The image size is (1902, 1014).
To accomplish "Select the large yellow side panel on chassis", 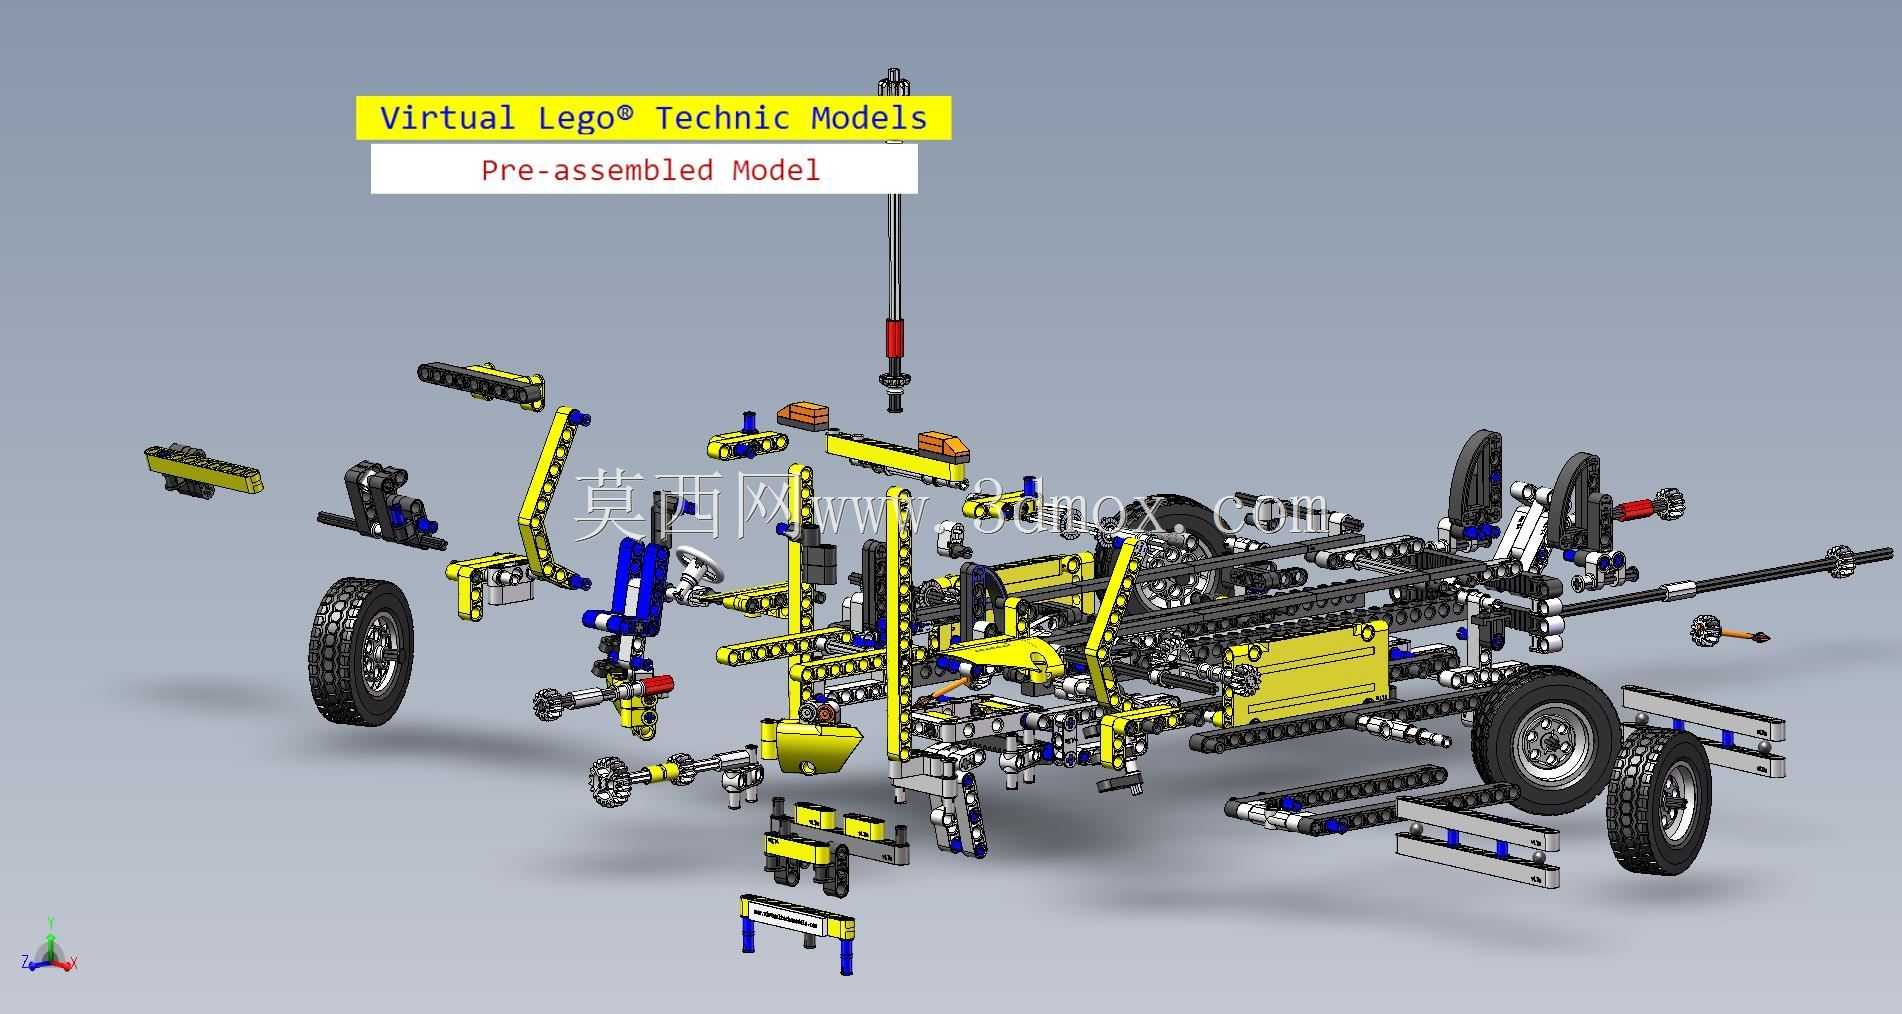I will (x=1307, y=672).
